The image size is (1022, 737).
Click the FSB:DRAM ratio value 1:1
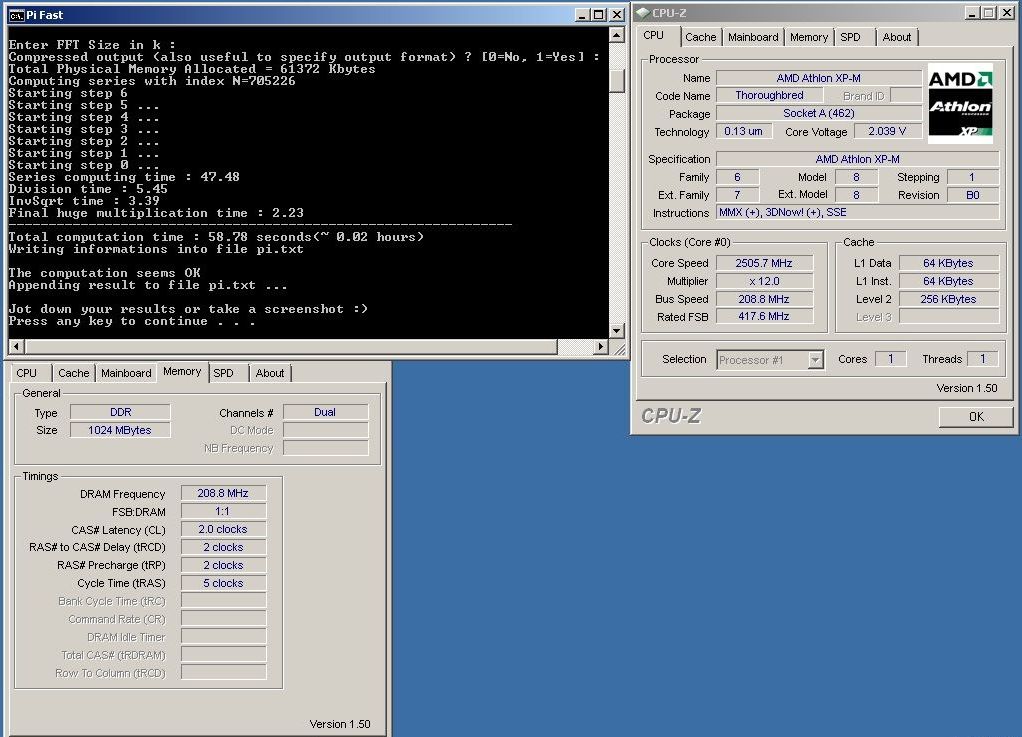coord(223,512)
